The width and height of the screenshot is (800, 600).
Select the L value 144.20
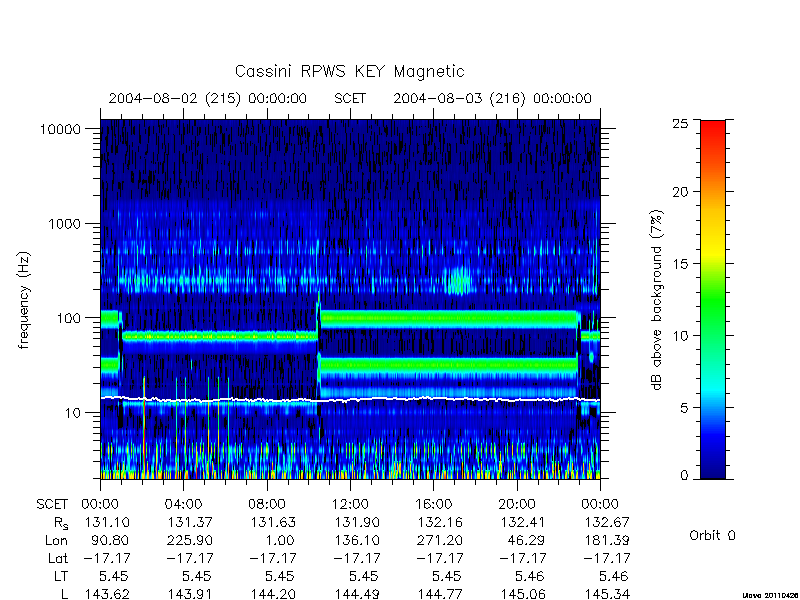273,594
